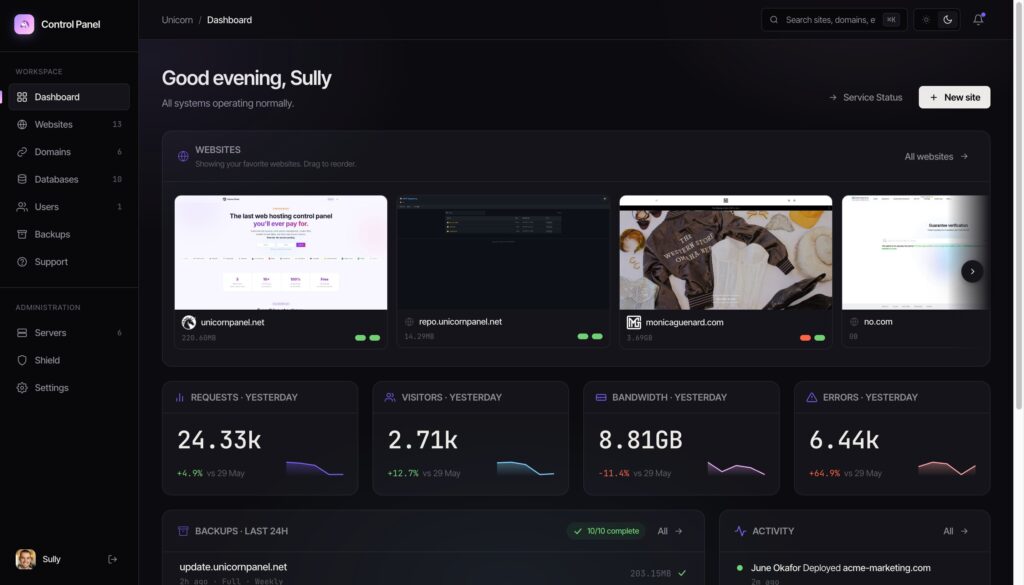Open All backups link
Viewport: 1024px width, 585px height.
[x=669, y=531]
